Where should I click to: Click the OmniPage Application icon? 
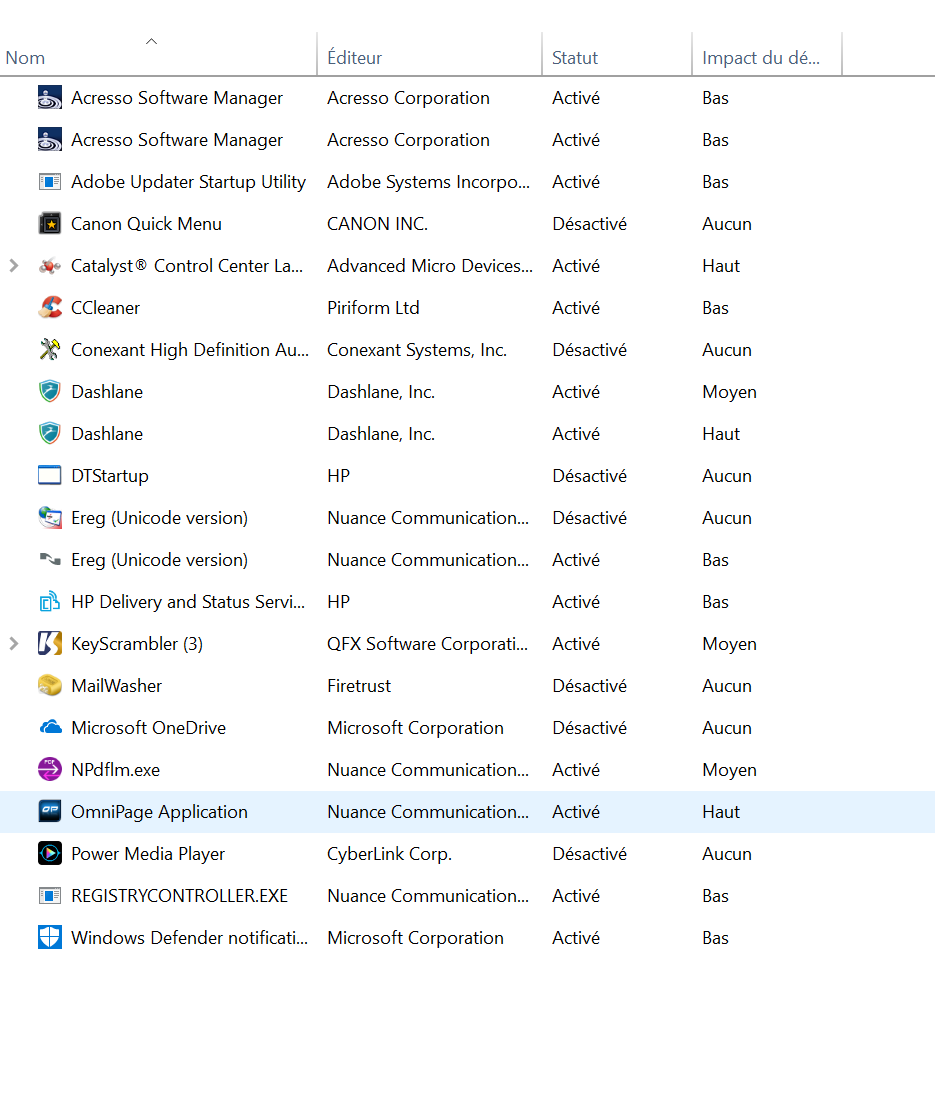click(x=49, y=812)
